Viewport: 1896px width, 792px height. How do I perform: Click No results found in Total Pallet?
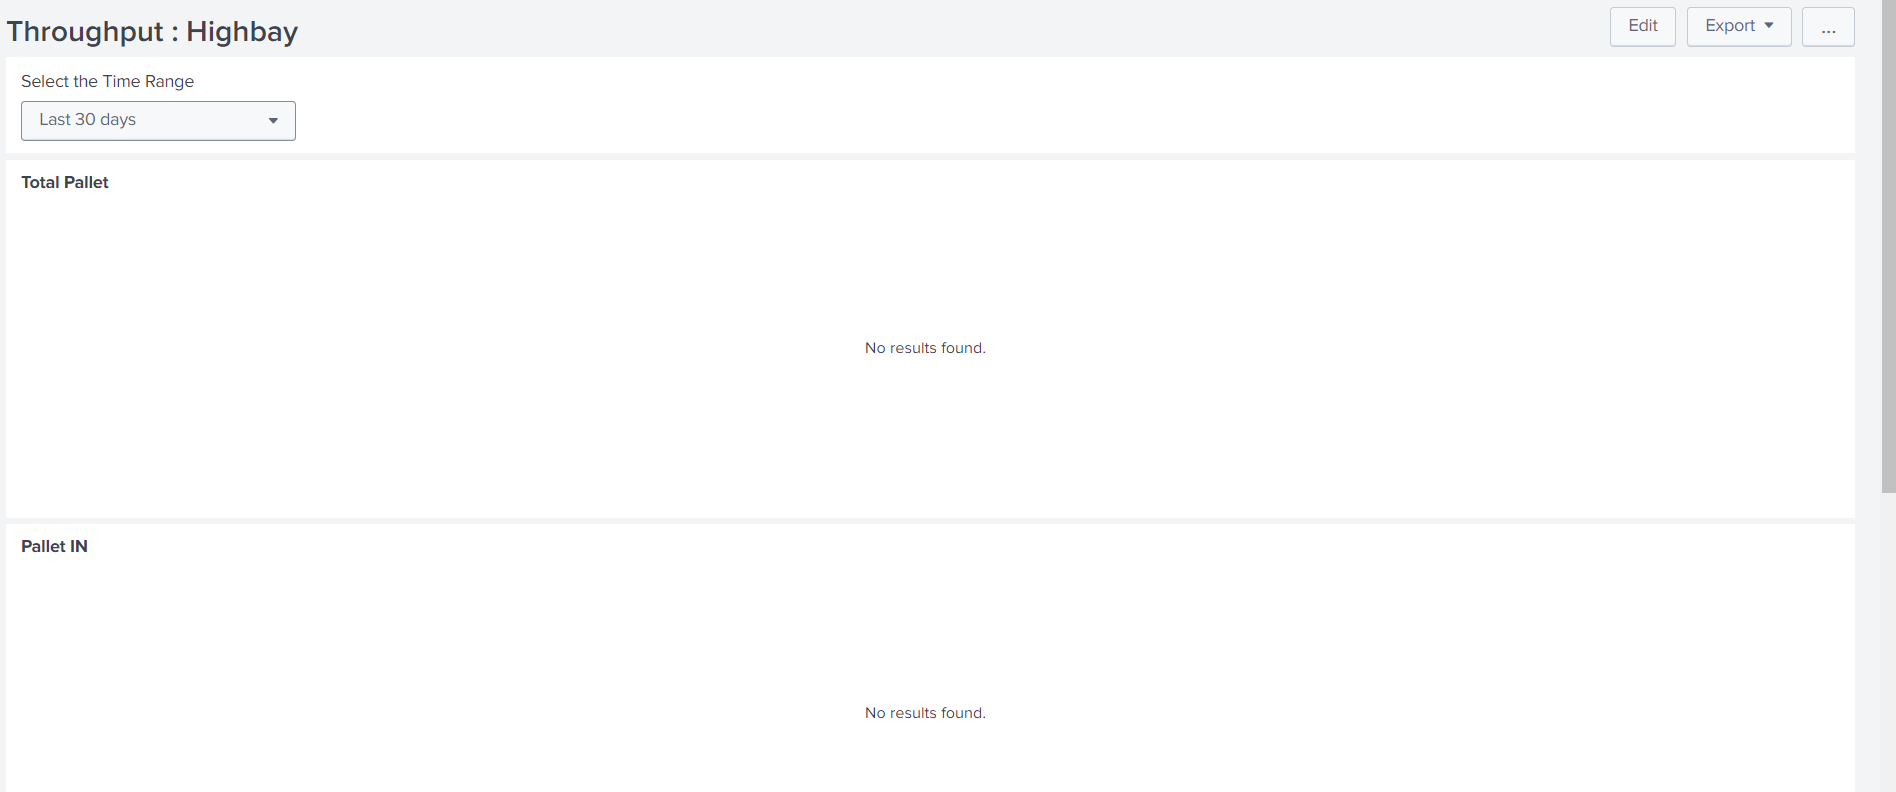pyautogui.click(x=925, y=348)
